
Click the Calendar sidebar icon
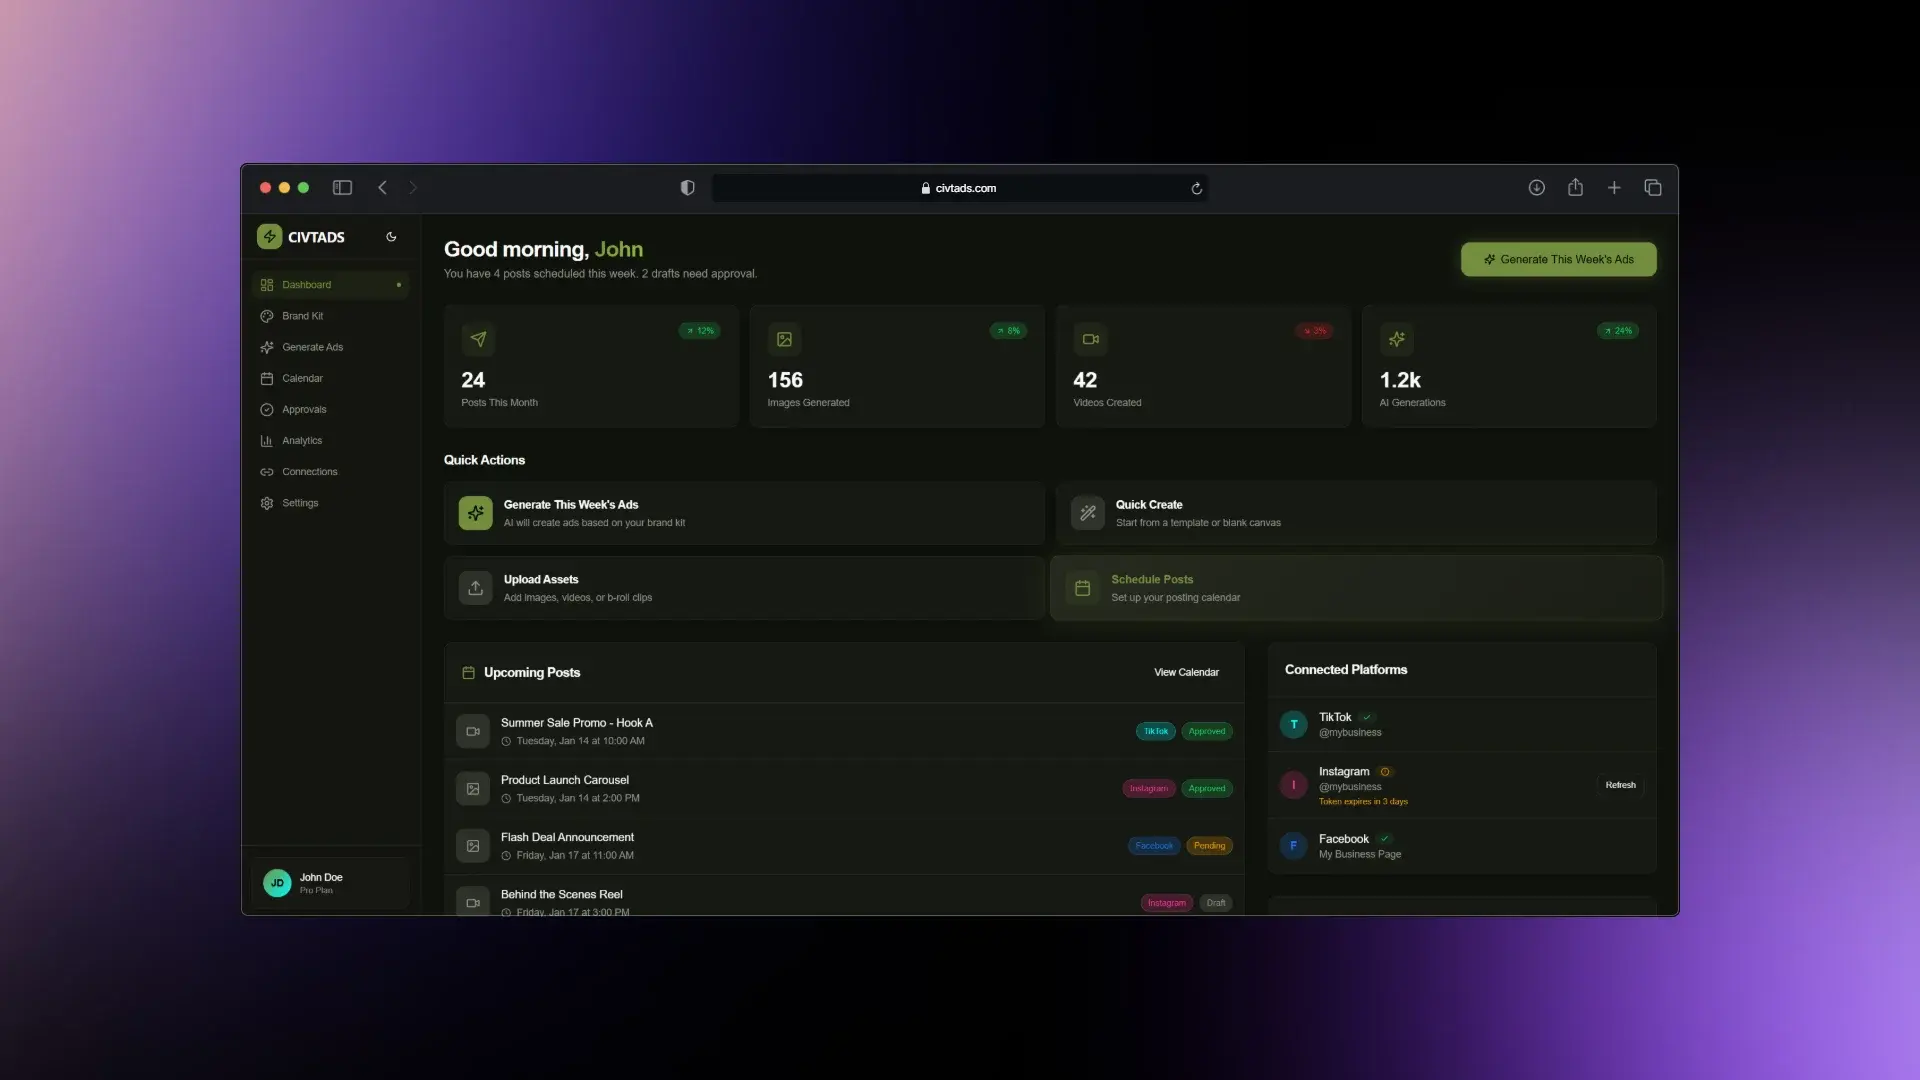coord(267,379)
